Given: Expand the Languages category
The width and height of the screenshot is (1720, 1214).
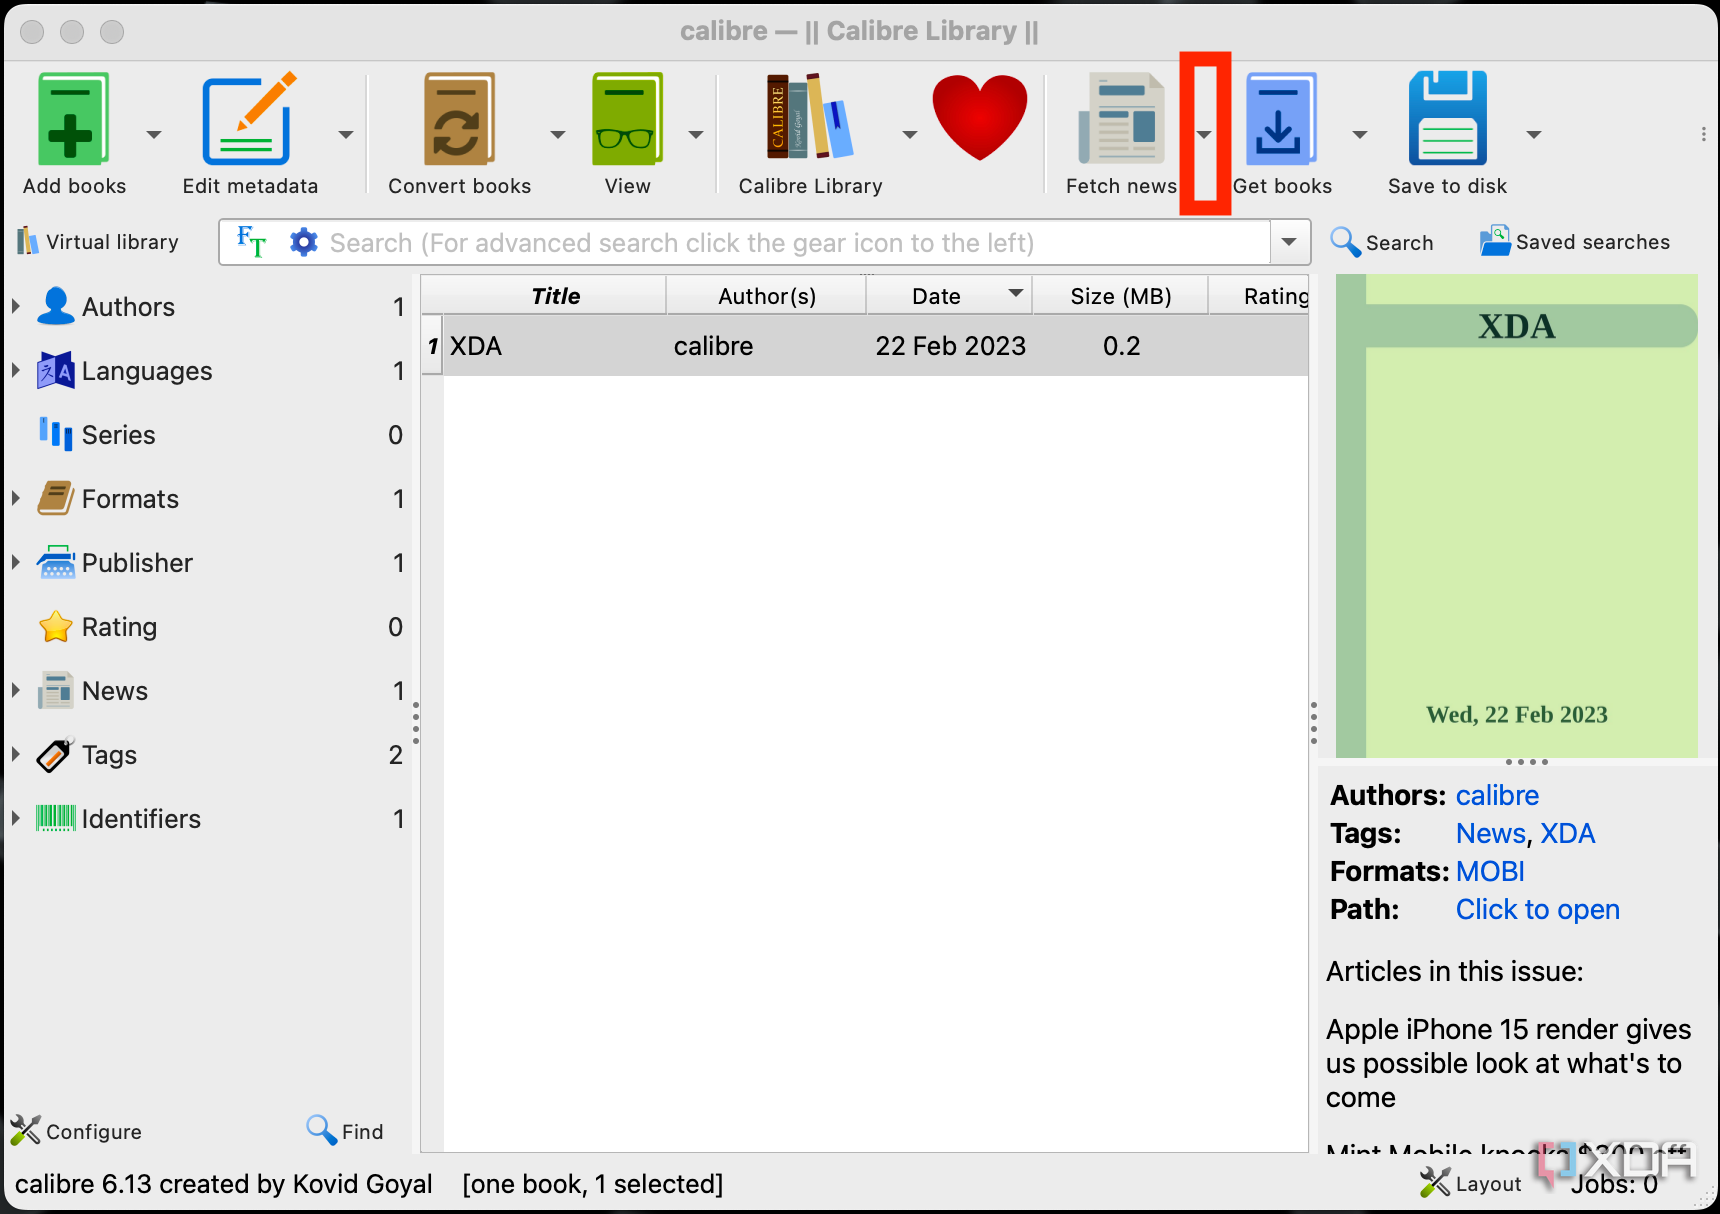Looking at the screenshot, I should click(x=16, y=370).
